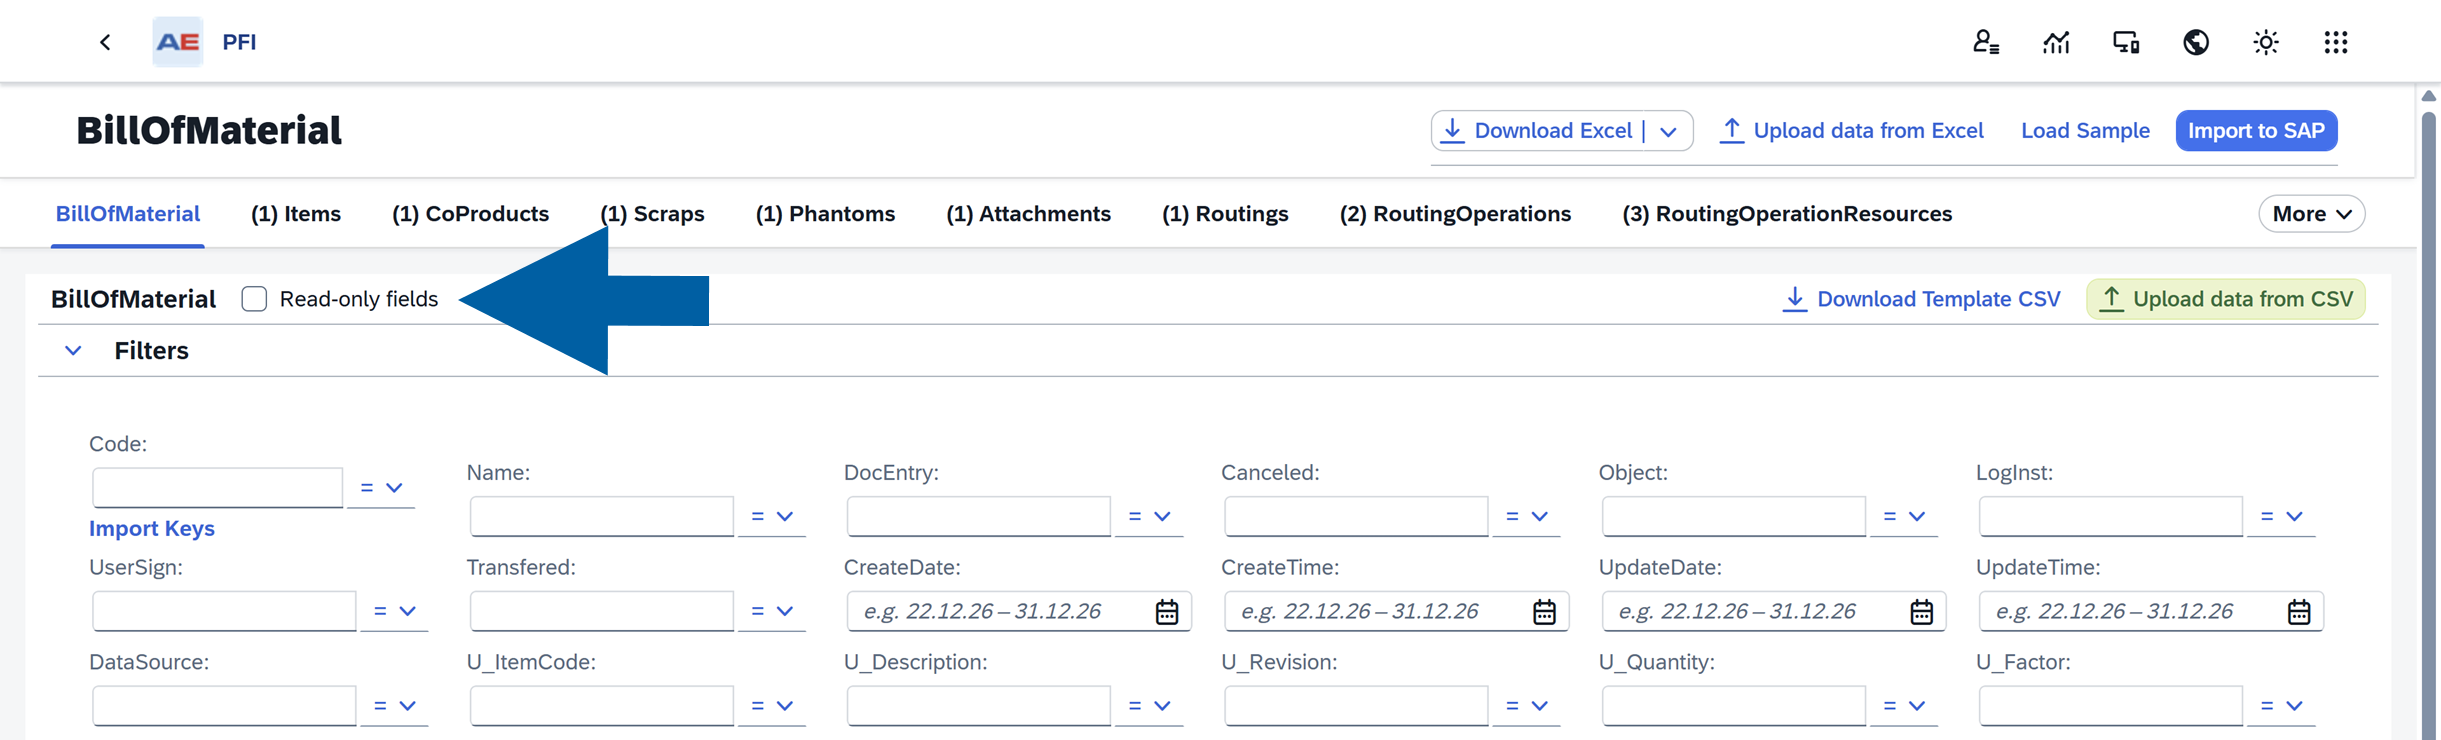Image resolution: width=2441 pixels, height=740 pixels.
Task: Click the Import Keys link
Action: click(152, 528)
